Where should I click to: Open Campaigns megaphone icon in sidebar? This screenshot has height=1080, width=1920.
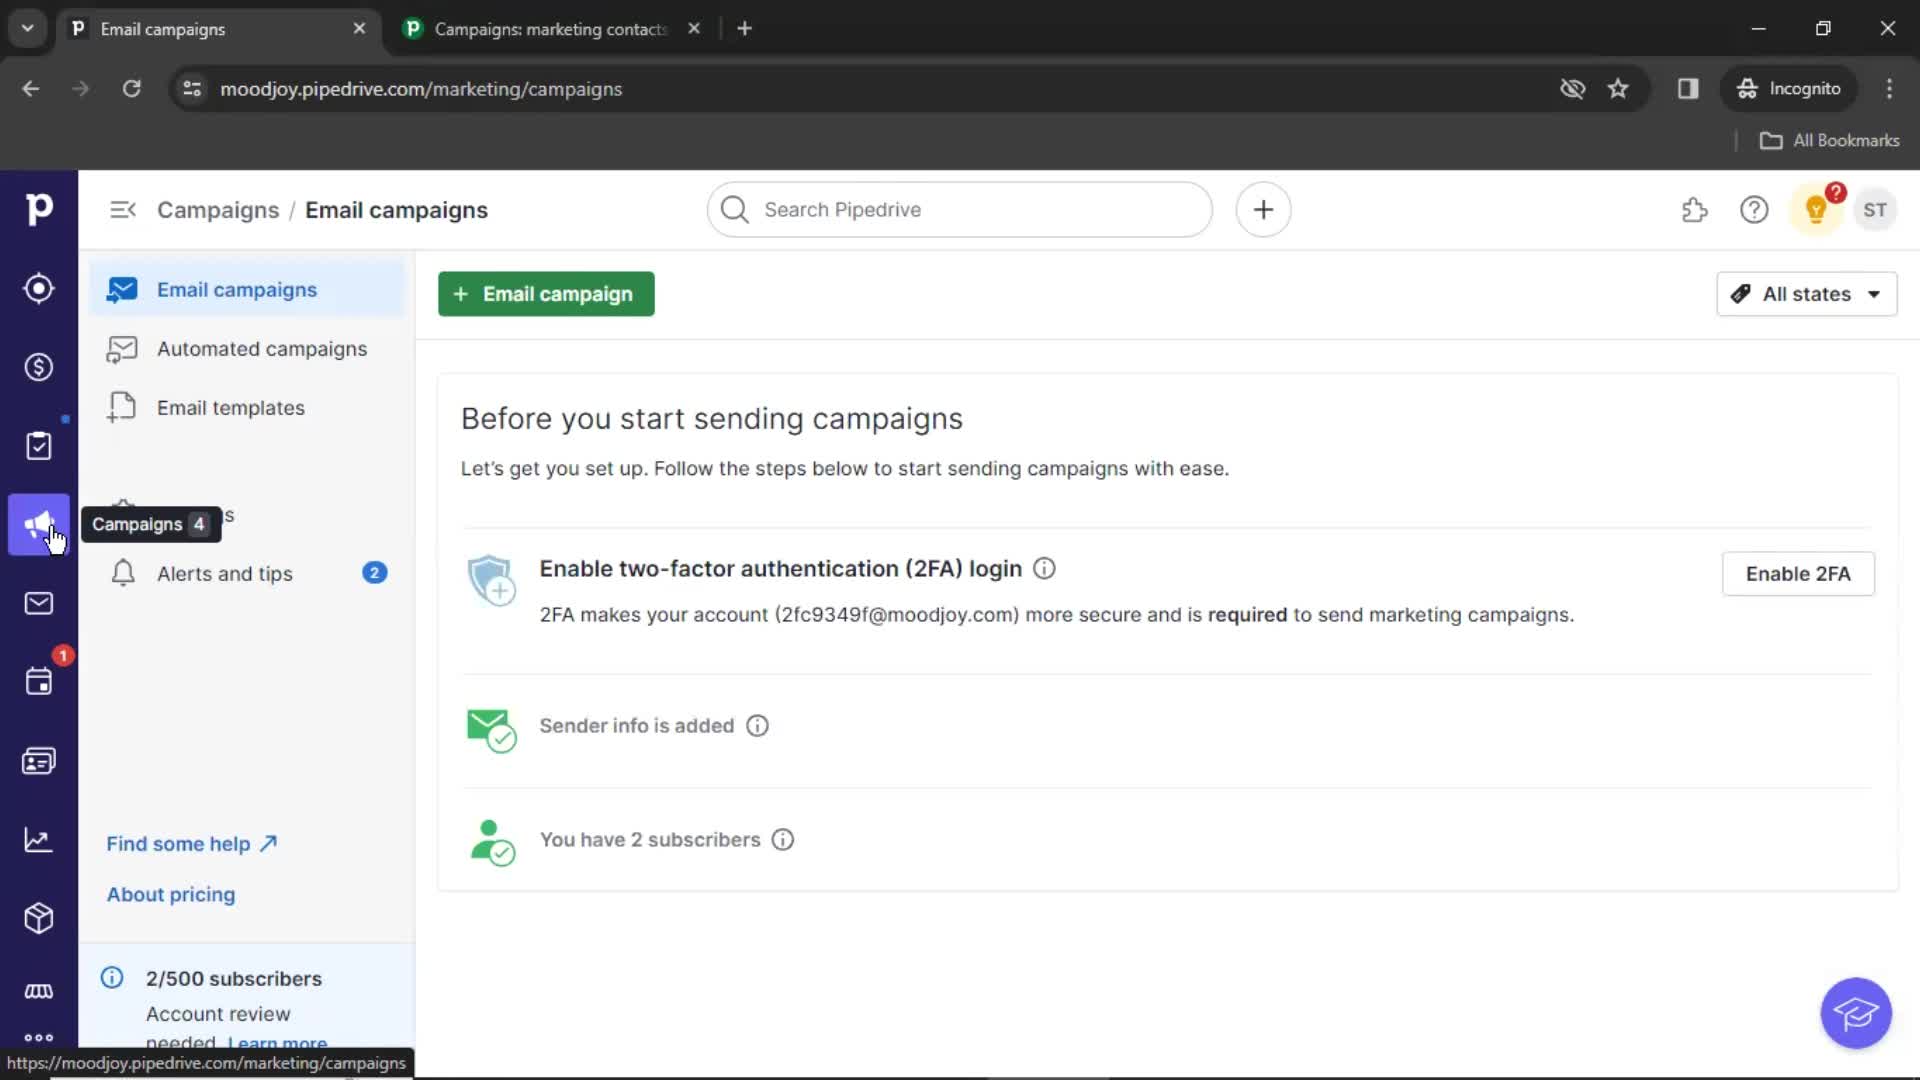coord(39,524)
